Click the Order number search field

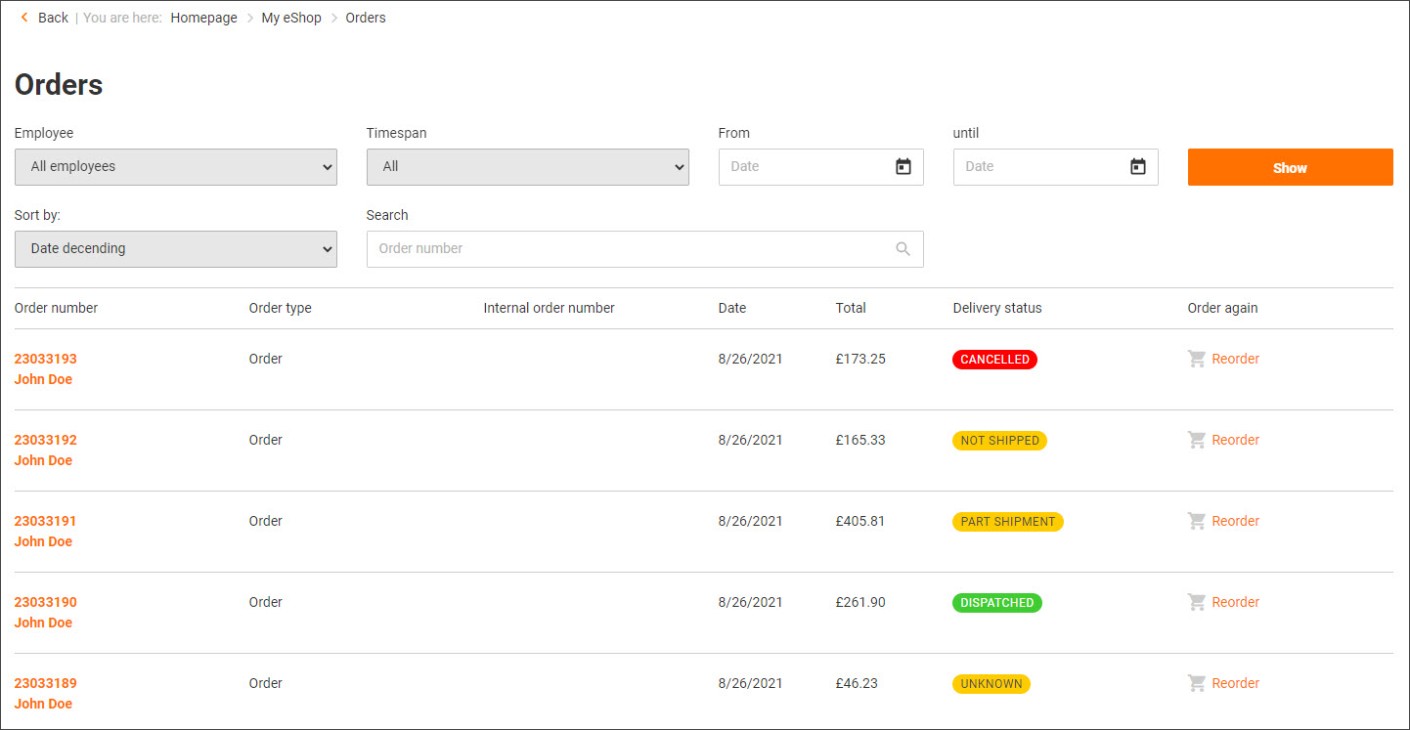(630, 249)
